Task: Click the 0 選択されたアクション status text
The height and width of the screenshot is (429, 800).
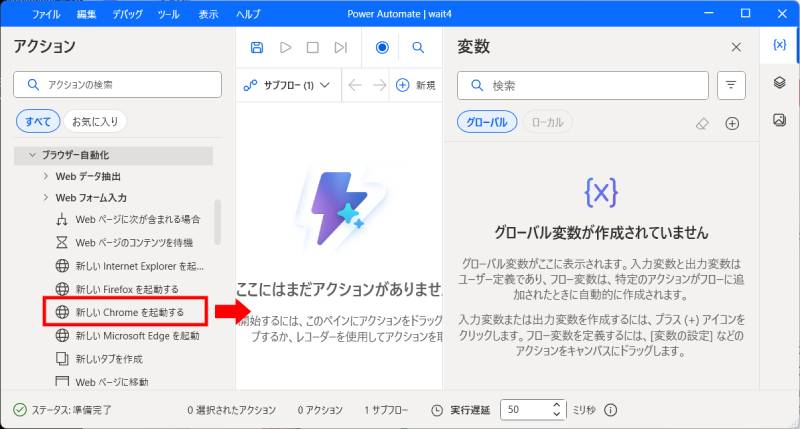Action: (231, 410)
